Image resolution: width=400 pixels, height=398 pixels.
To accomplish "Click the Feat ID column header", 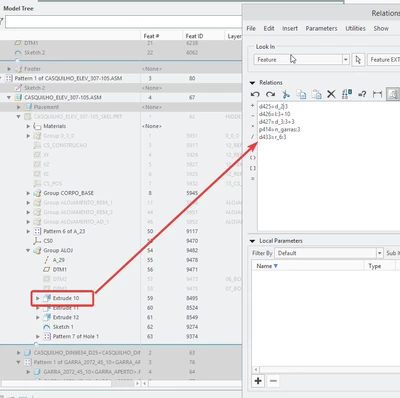I will click(x=203, y=36).
